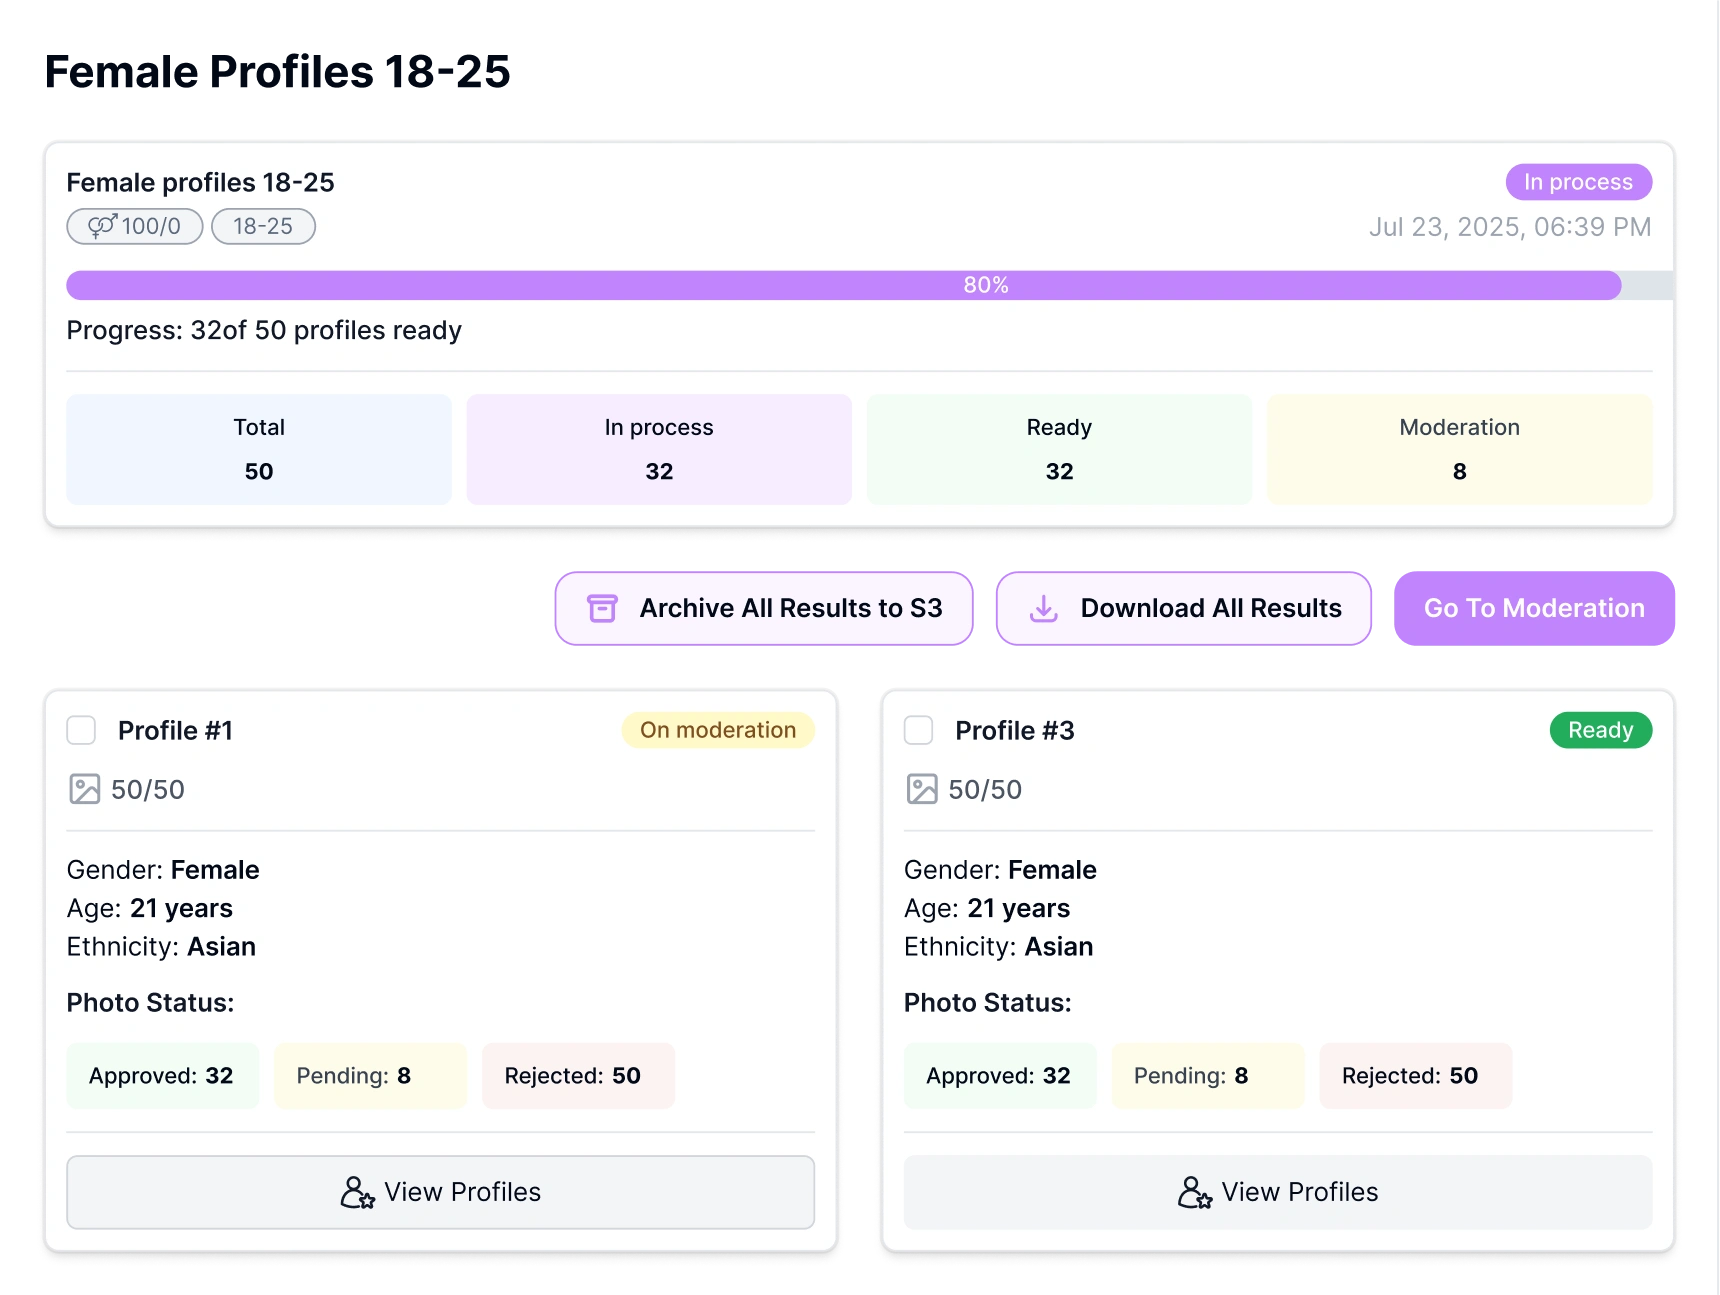Click the archive icon on Archive All Results
Screen dimensions: 1720x1295
pos(602,608)
